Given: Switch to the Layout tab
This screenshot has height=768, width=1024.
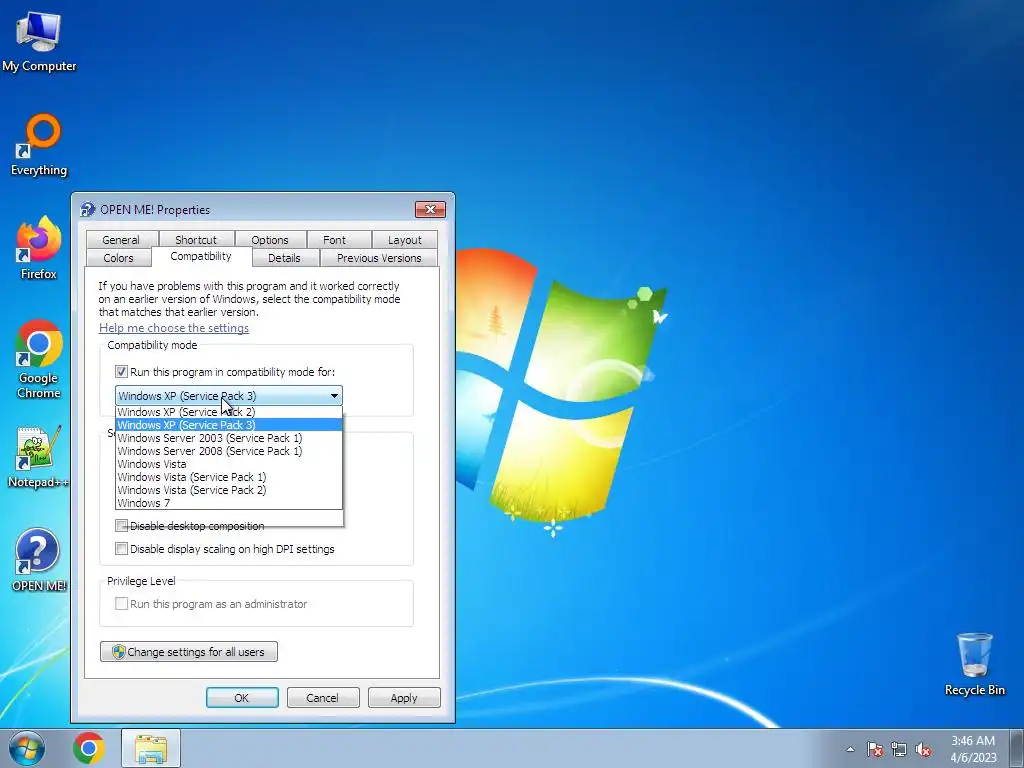Looking at the screenshot, I should pyautogui.click(x=405, y=240).
